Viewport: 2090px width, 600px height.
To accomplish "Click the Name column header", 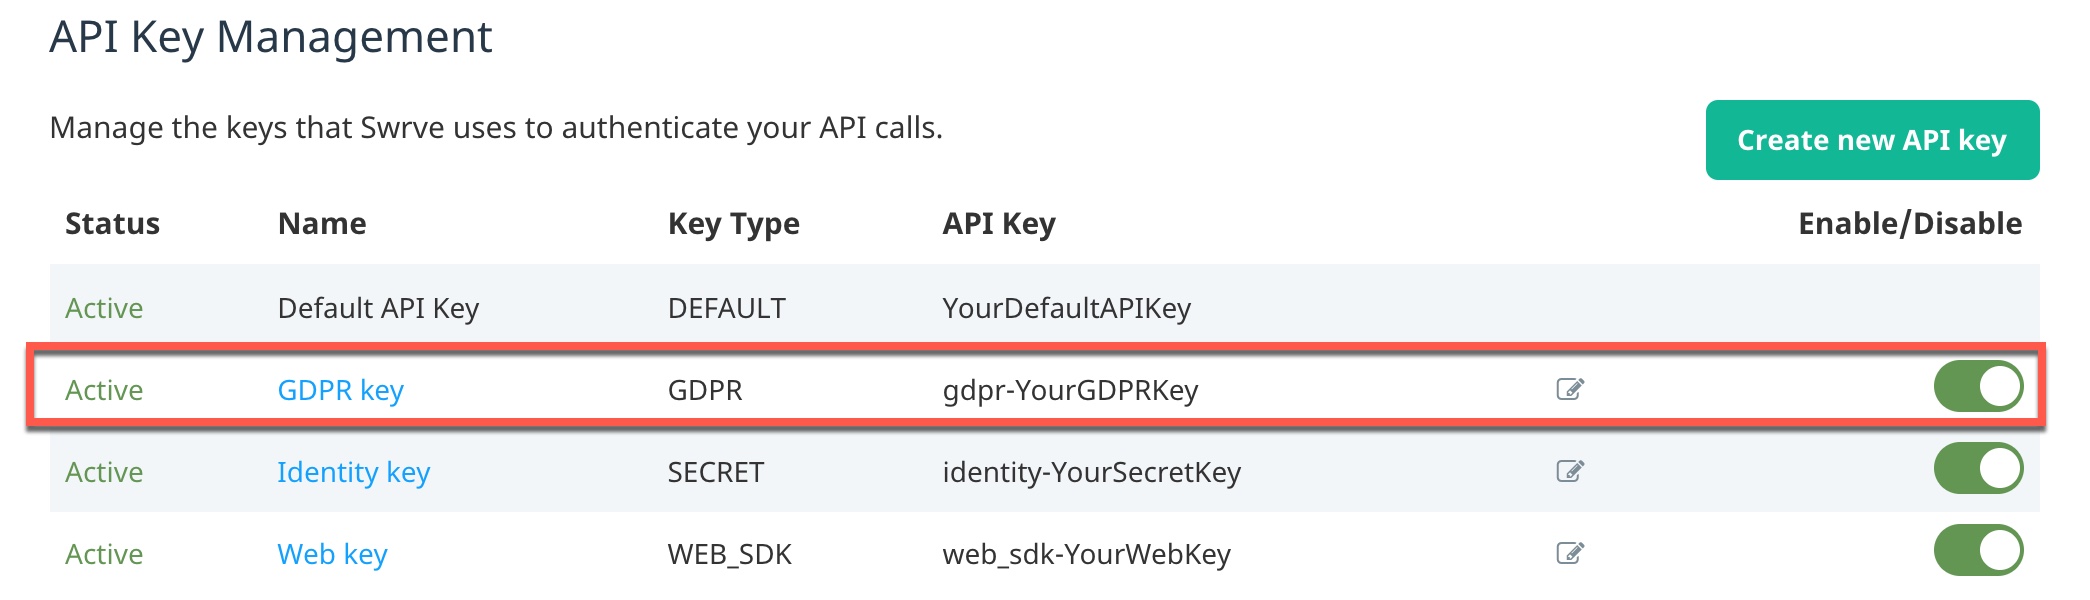I will [322, 223].
